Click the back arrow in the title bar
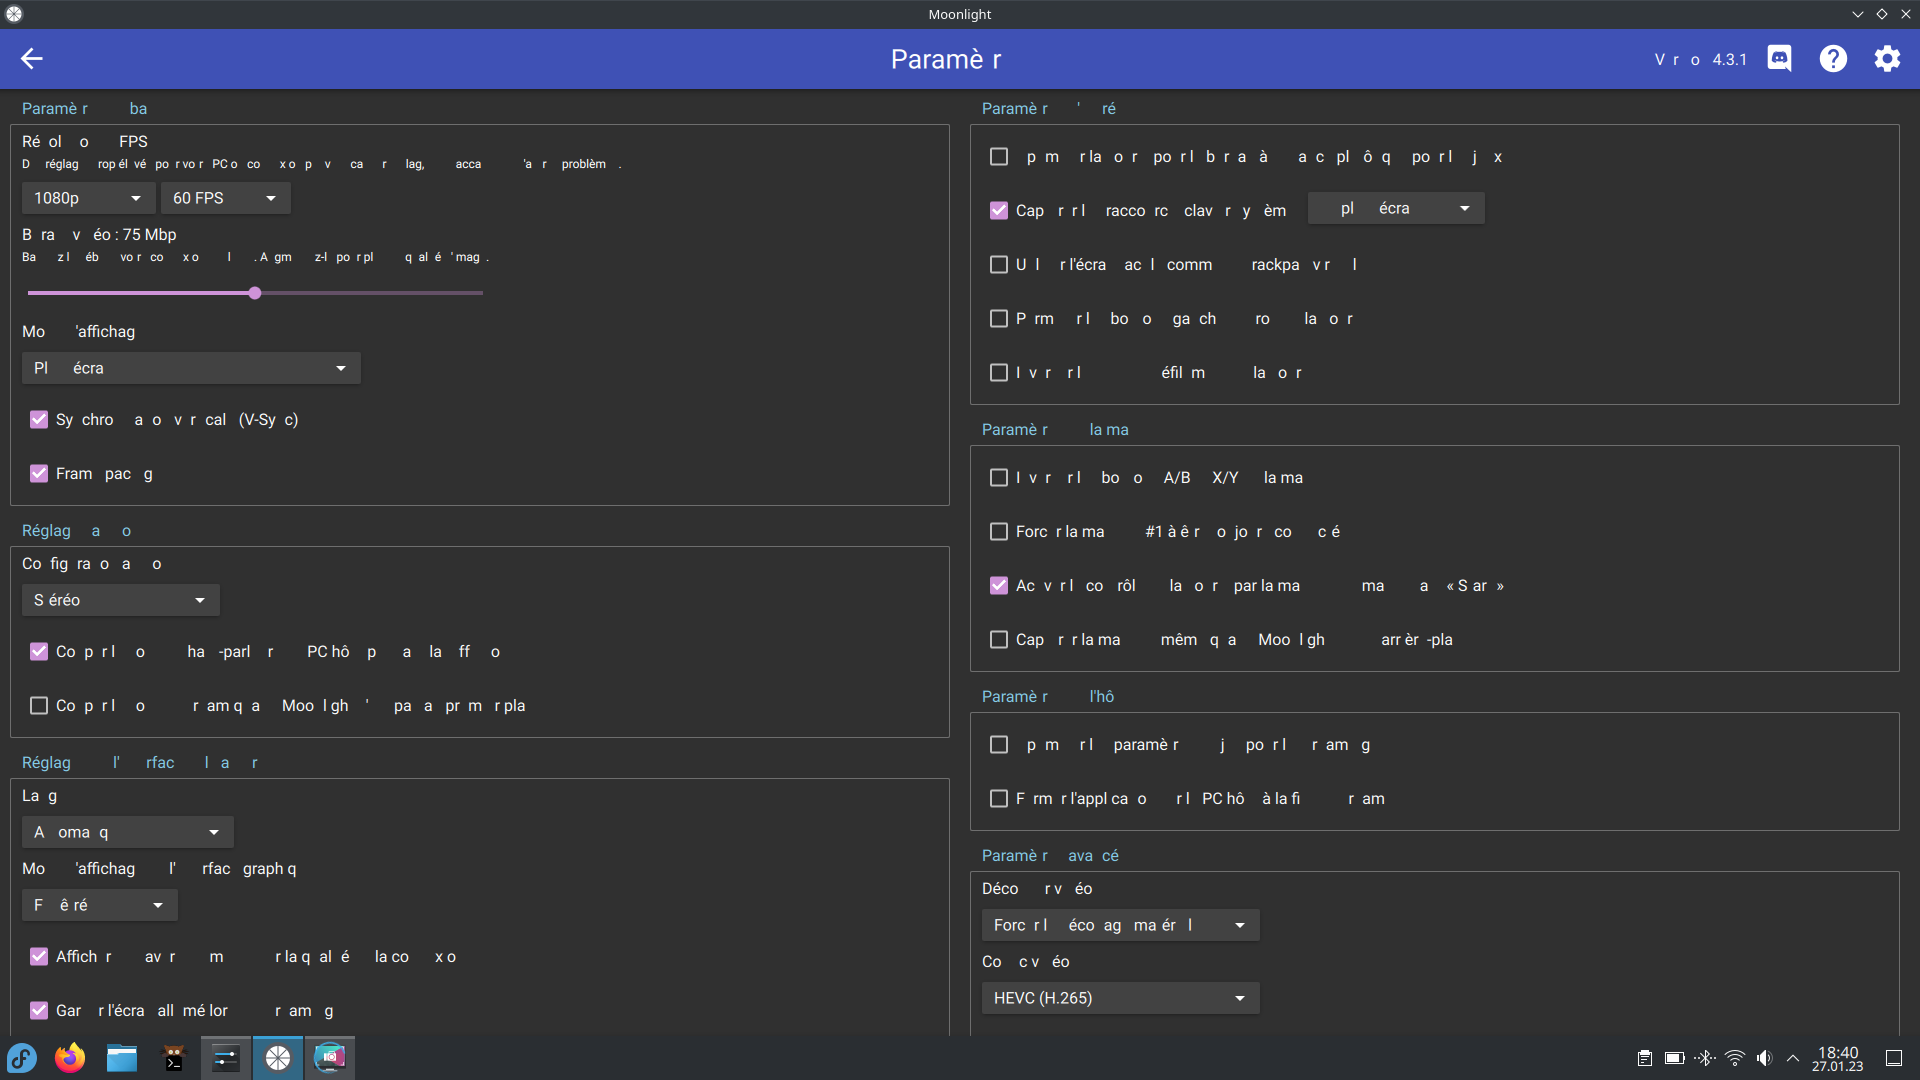The width and height of the screenshot is (1920, 1080). 32,59
